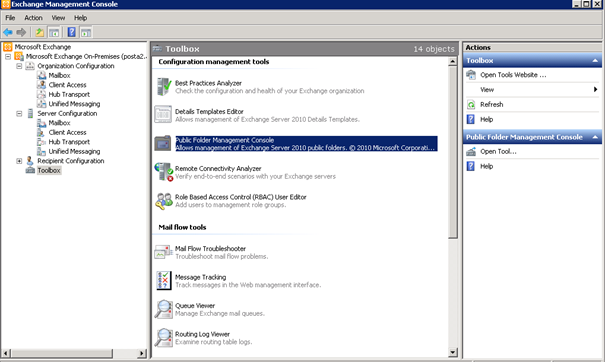Screen dimensions: 605x362
Task: Select the Best Practices Analyzer icon
Action: pyautogui.click(x=164, y=86)
